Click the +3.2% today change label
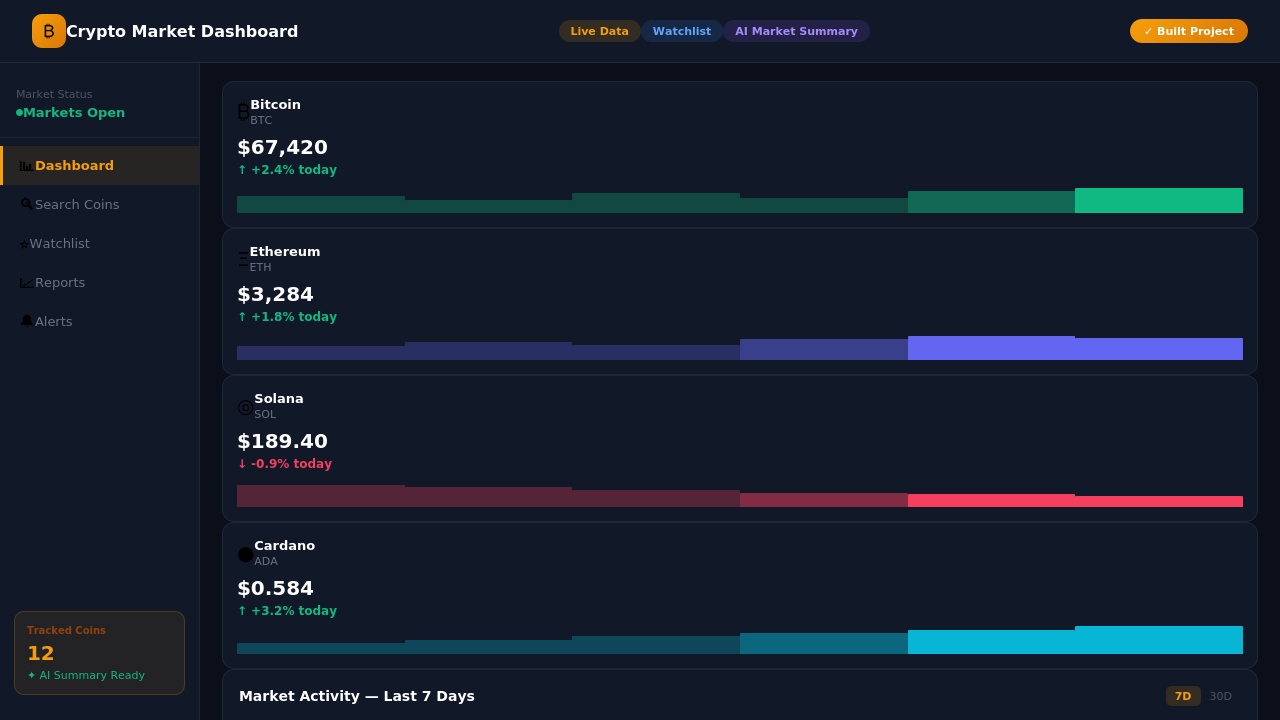This screenshot has width=1280, height=720. pos(287,611)
